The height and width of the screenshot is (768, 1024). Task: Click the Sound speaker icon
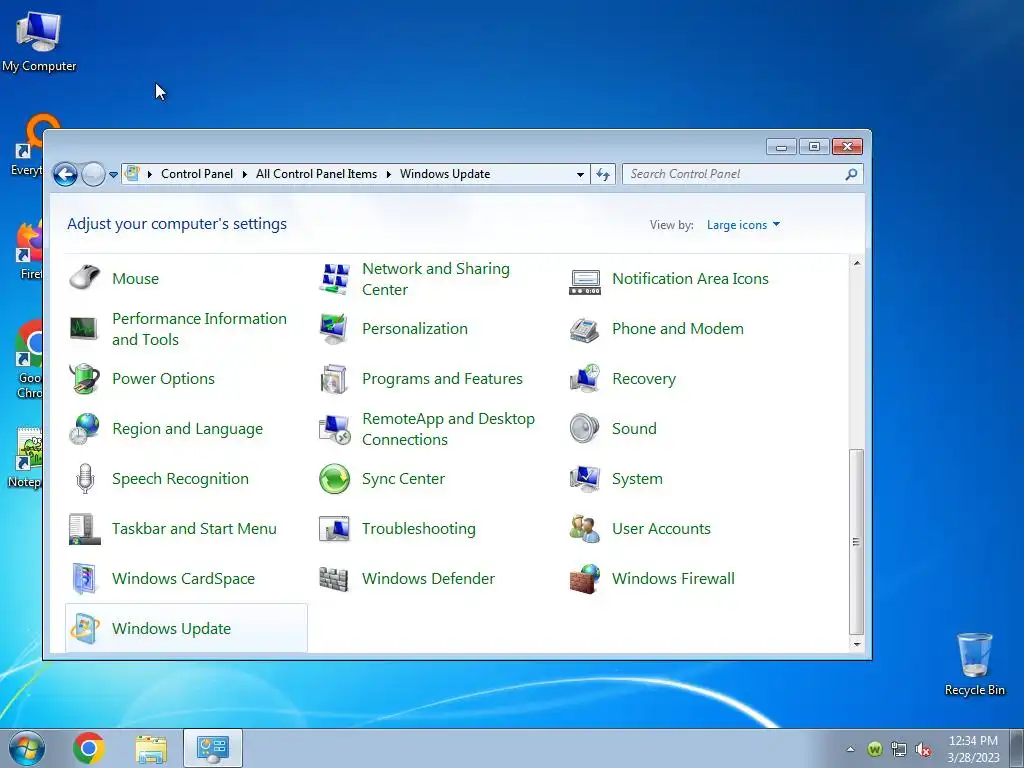(584, 429)
